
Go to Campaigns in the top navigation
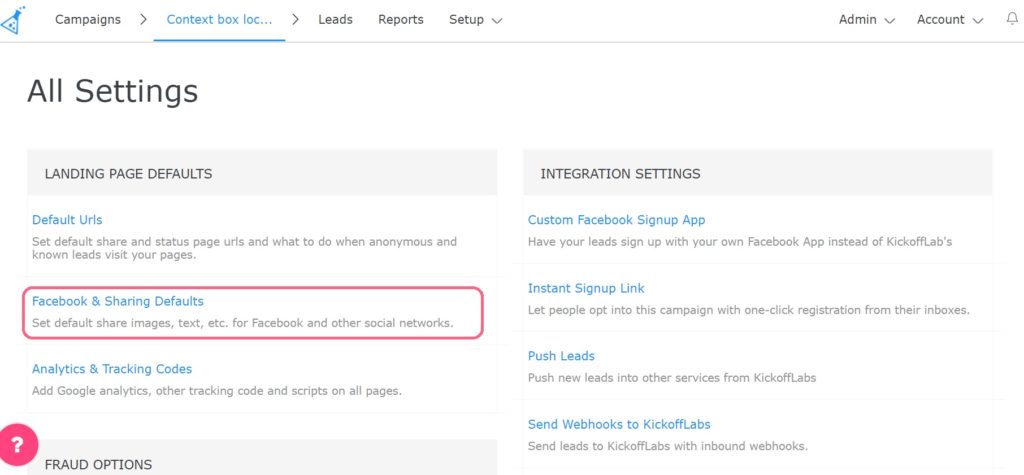click(x=88, y=20)
